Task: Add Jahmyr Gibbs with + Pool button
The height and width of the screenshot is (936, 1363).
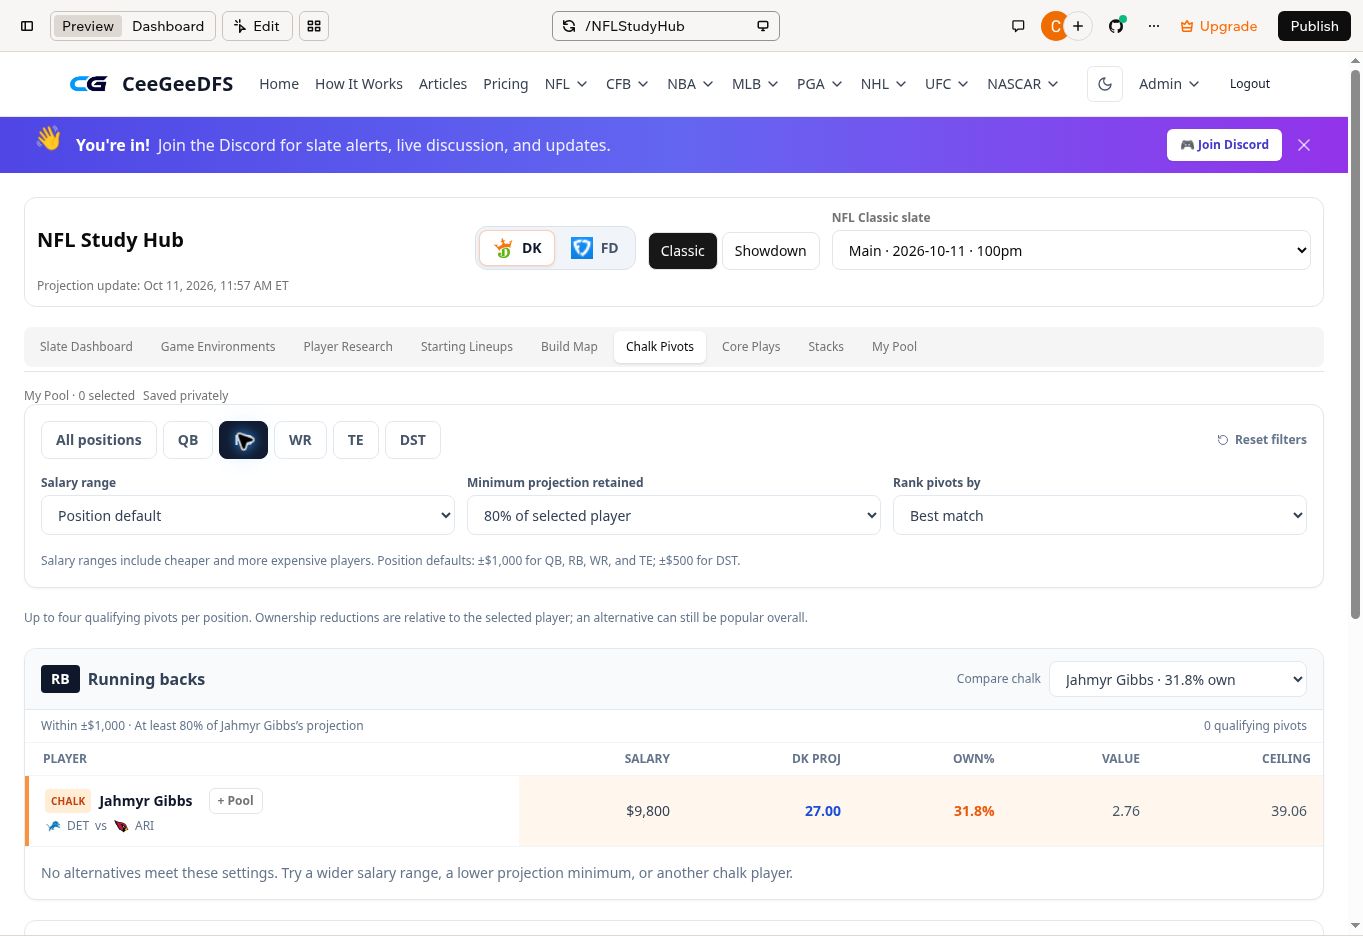Action: 236,801
